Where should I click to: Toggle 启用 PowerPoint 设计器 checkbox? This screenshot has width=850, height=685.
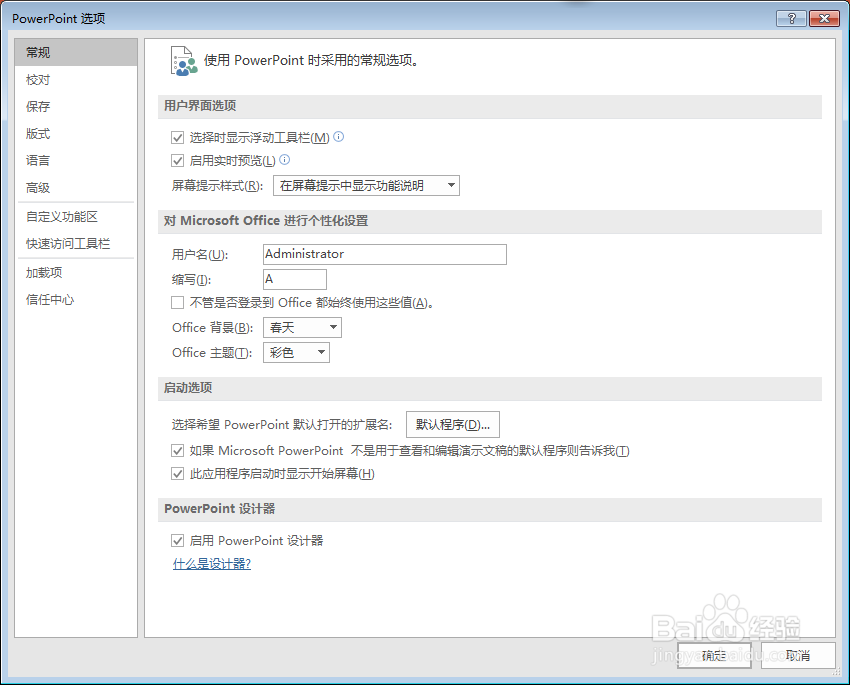click(x=177, y=540)
